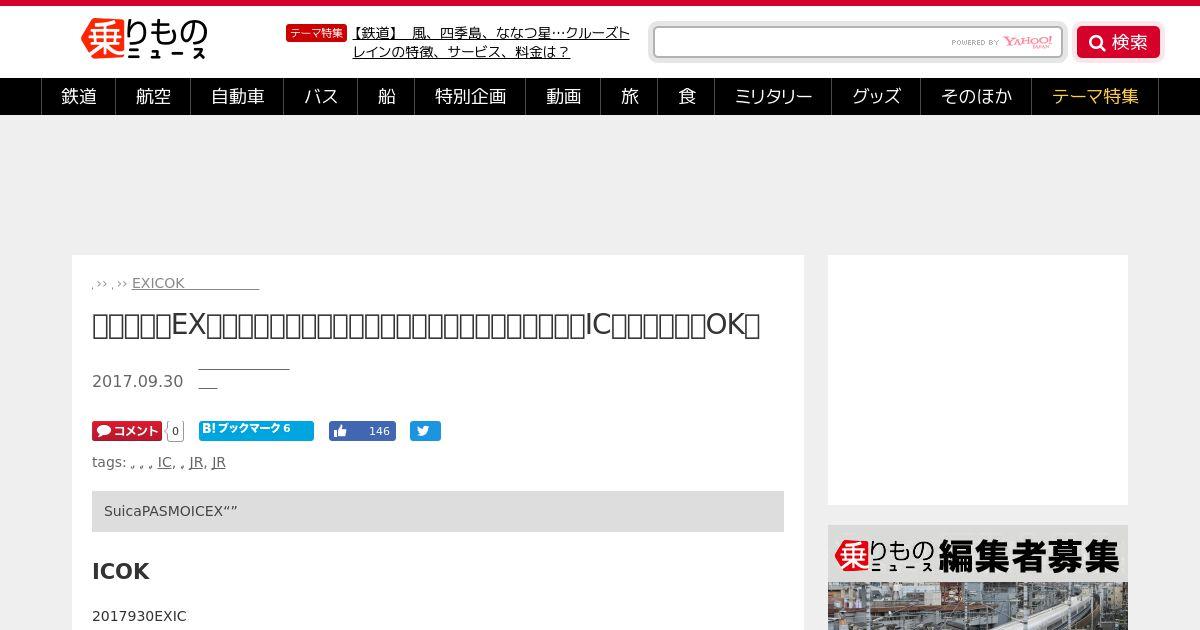The image size is (1200, 630).
Task: Click the article date 2017.09.30
Action: (x=138, y=381)
